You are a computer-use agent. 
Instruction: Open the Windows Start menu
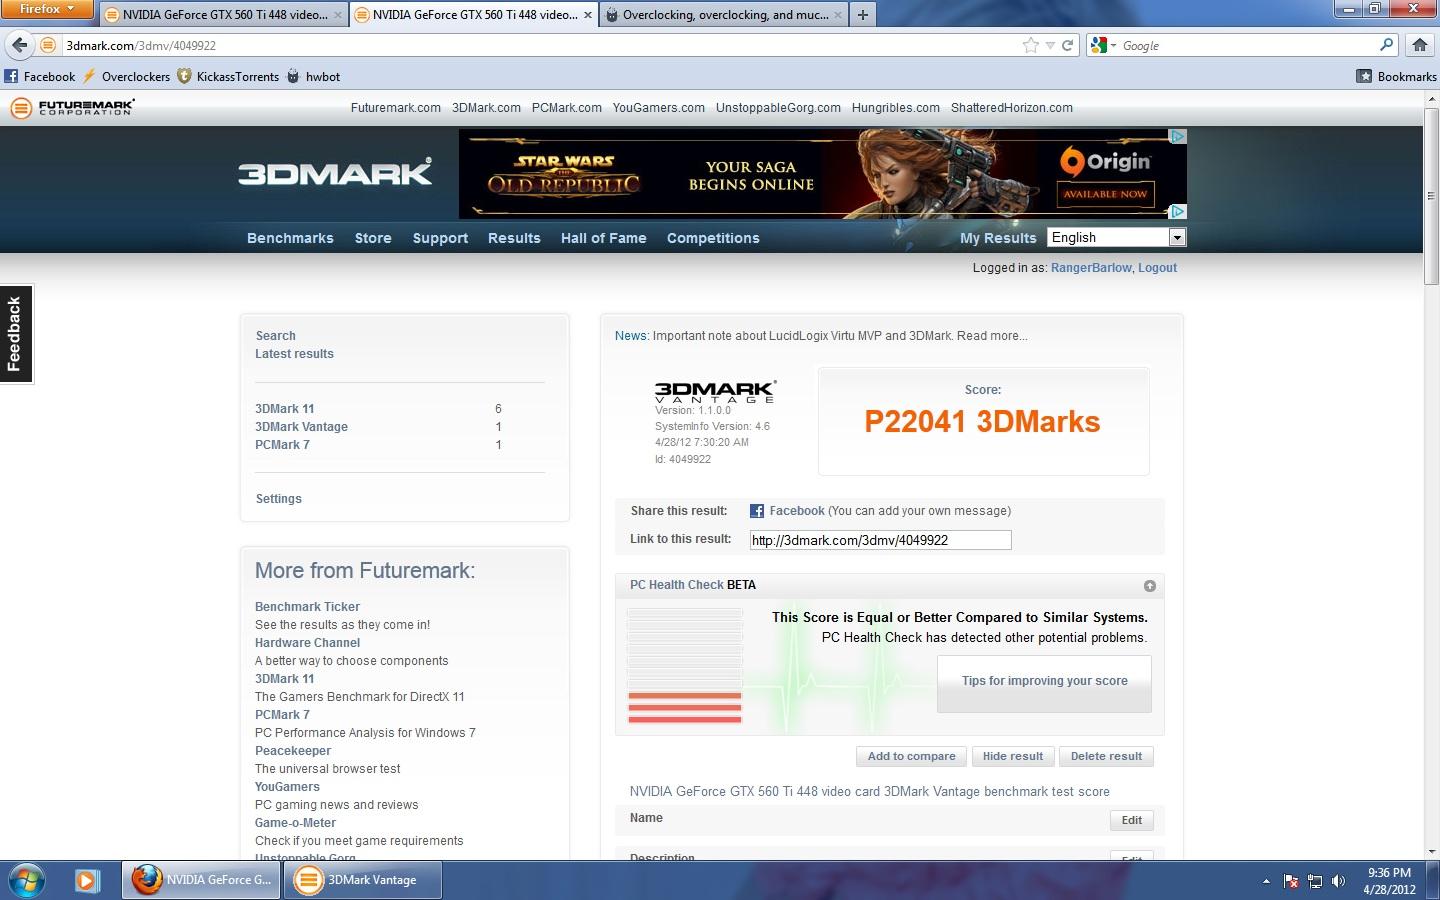[27, 880]
